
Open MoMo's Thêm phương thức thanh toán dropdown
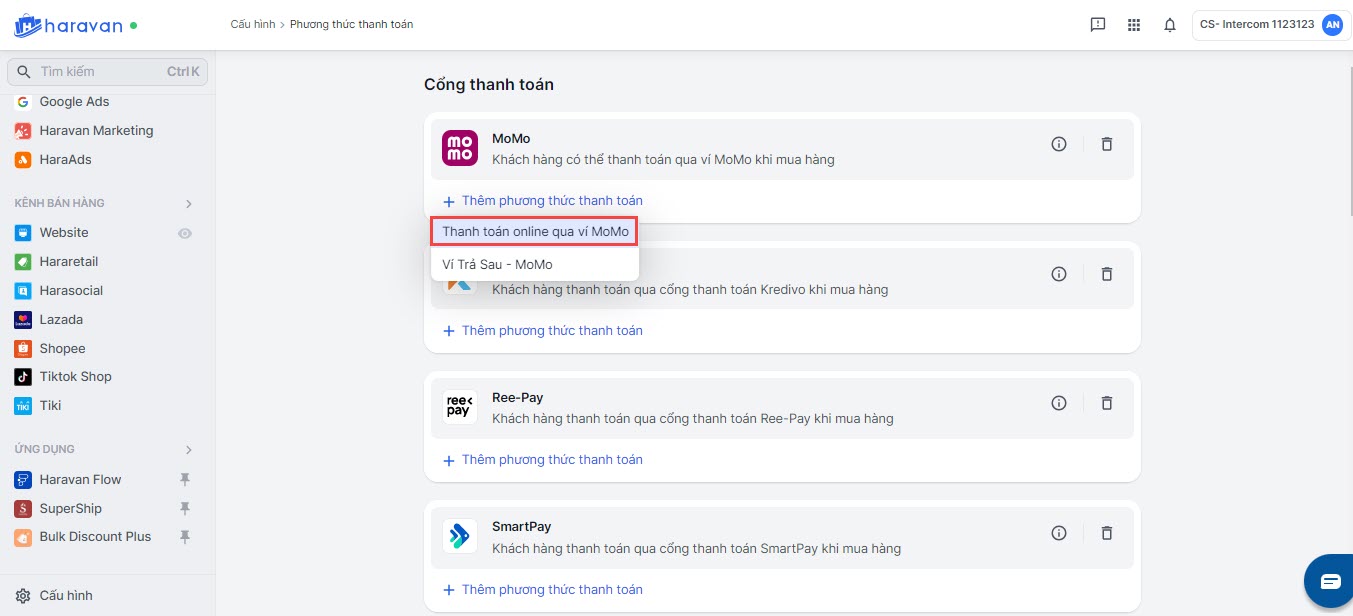point(543,201)
